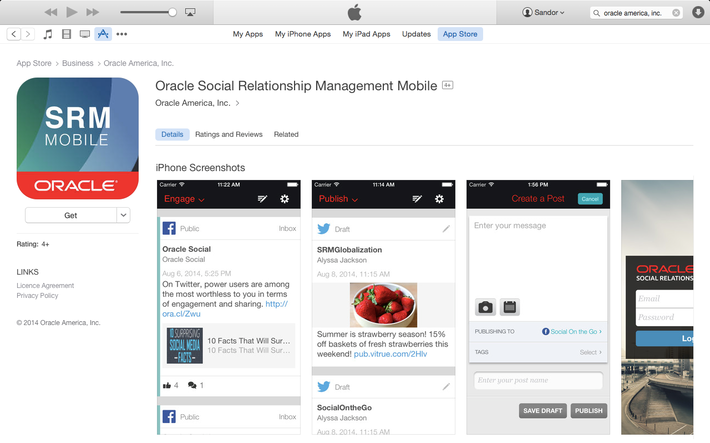Click the ora.cl/Zwu link in the post
Image resolution: width=710 pixels, height=443 pixels.
[181, 313]
